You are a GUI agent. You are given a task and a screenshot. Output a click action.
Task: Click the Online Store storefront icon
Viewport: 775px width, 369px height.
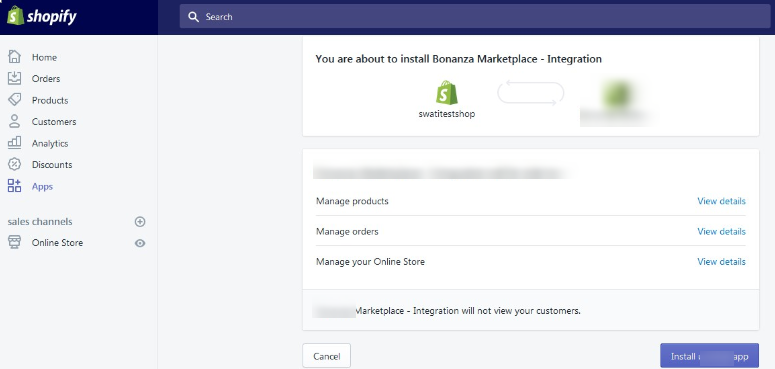click(x=14, y=242)
